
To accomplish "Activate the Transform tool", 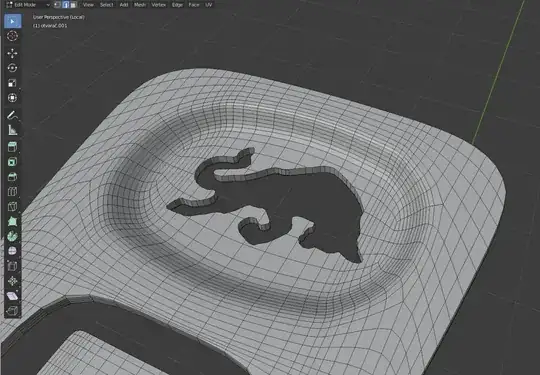I will pos(12,98).
